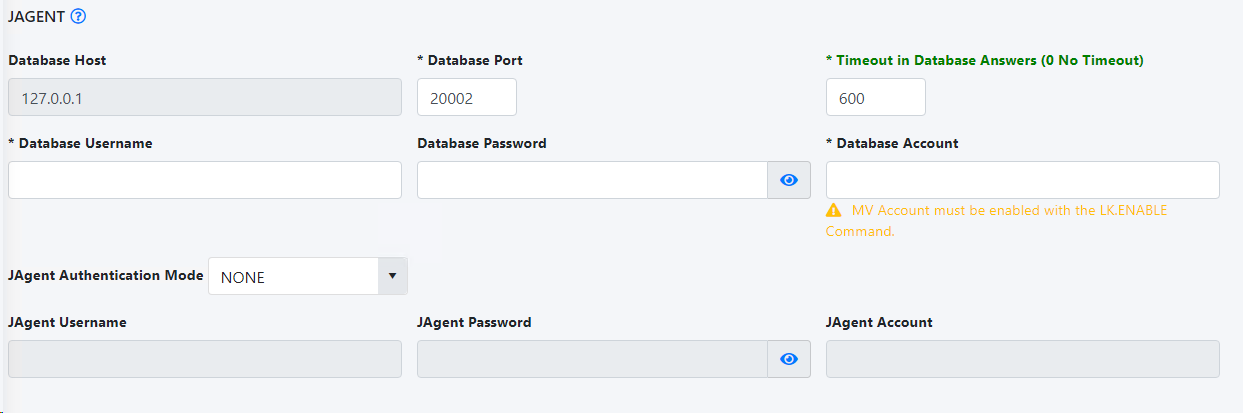
Task: Click the green Timeout in Database Answers label
Action: point(989,60)
